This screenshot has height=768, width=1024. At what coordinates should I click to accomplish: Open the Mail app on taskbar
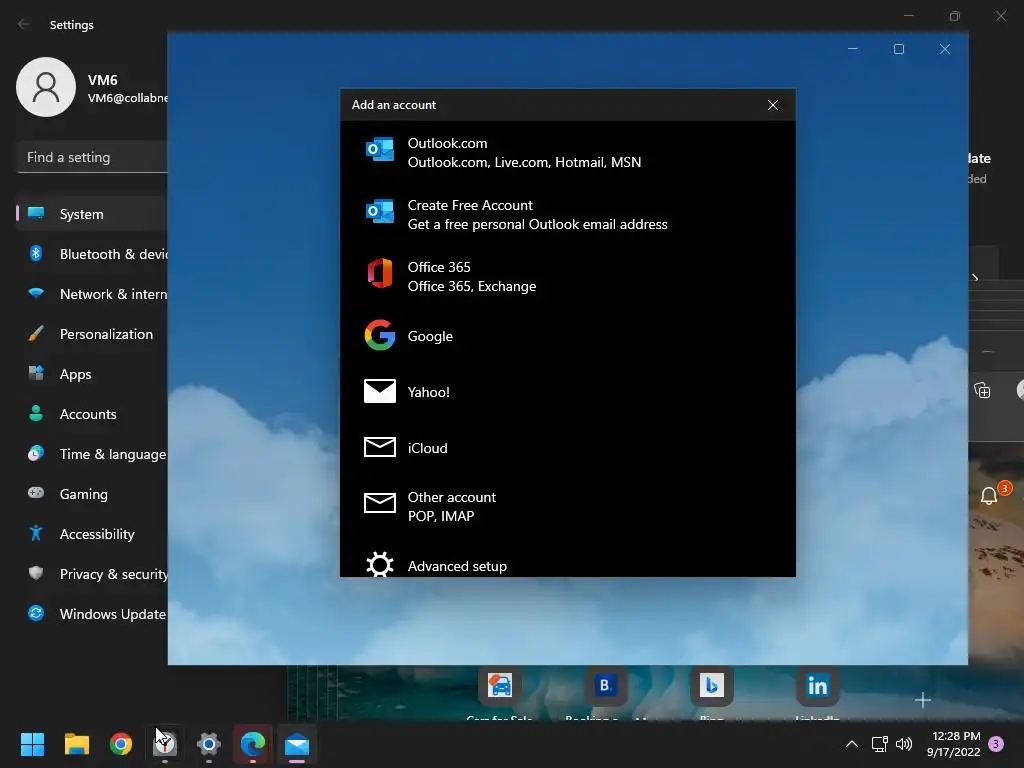click(x=297, y=744)
